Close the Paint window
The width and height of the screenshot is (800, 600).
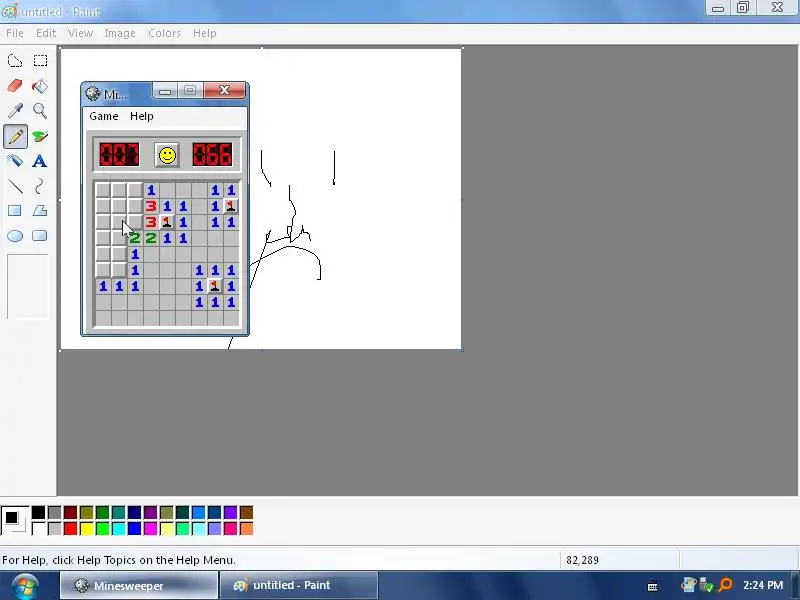(x=777, y=8)
